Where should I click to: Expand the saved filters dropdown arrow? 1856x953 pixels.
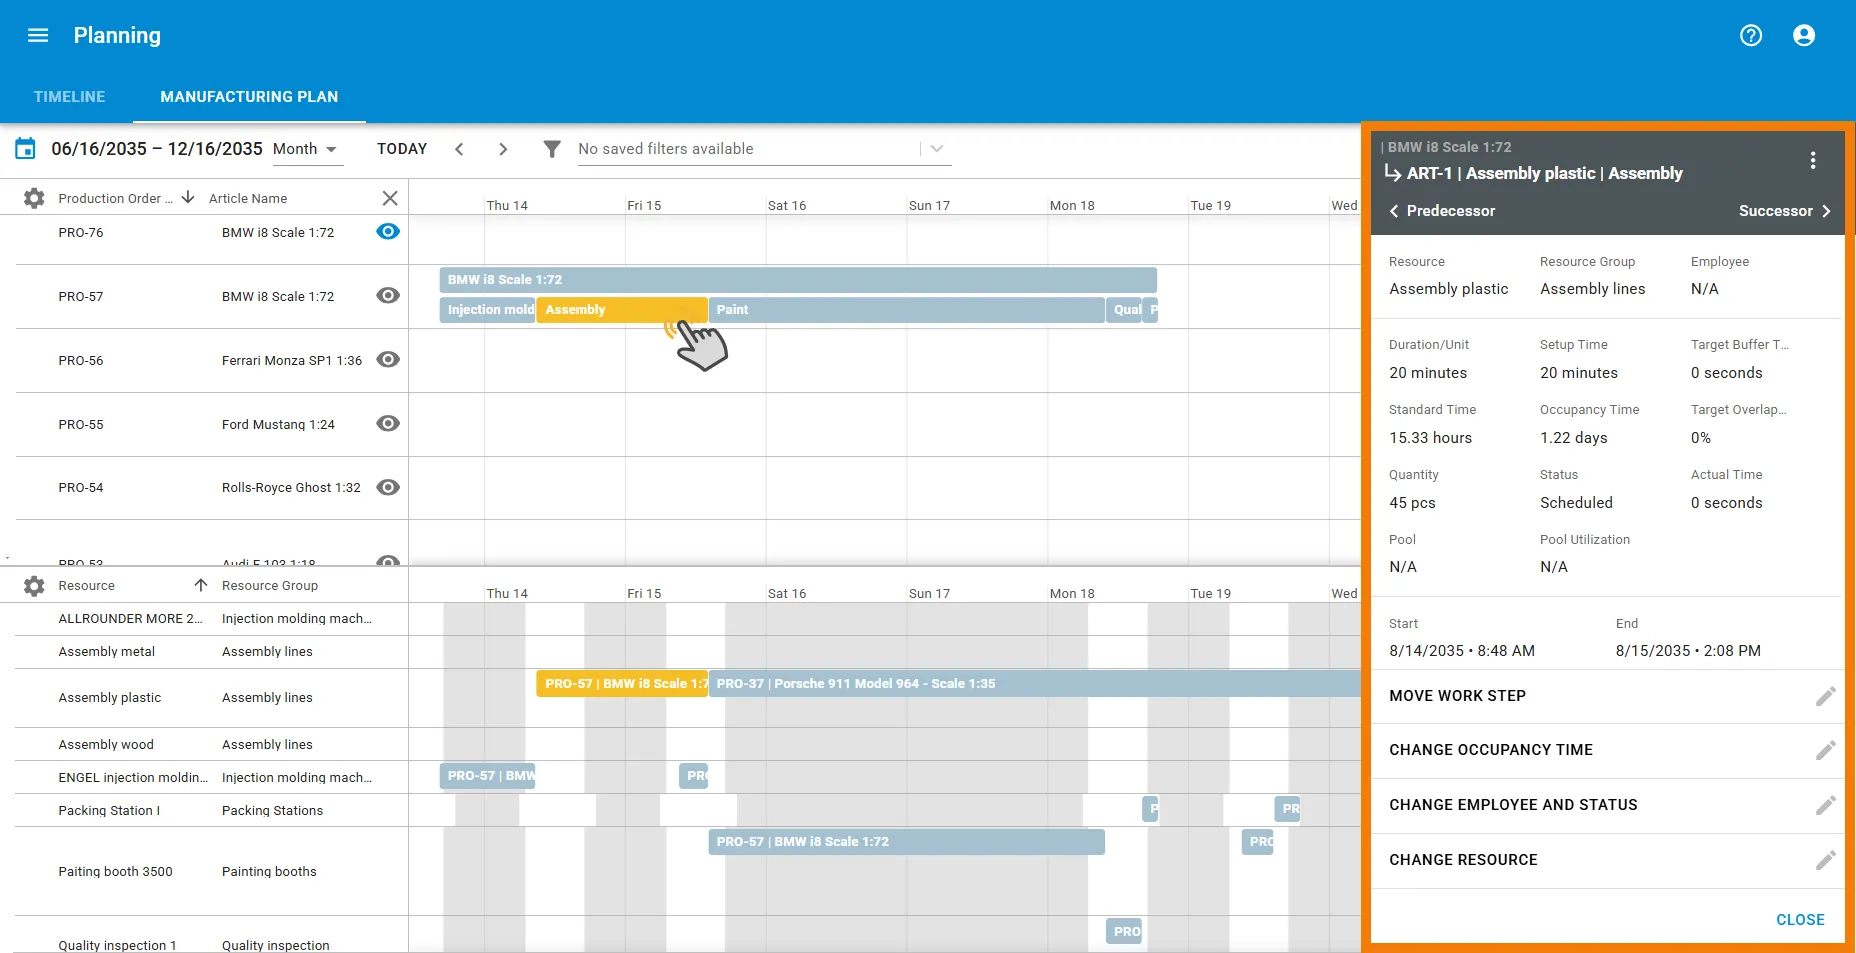click(x=937, y=149)
